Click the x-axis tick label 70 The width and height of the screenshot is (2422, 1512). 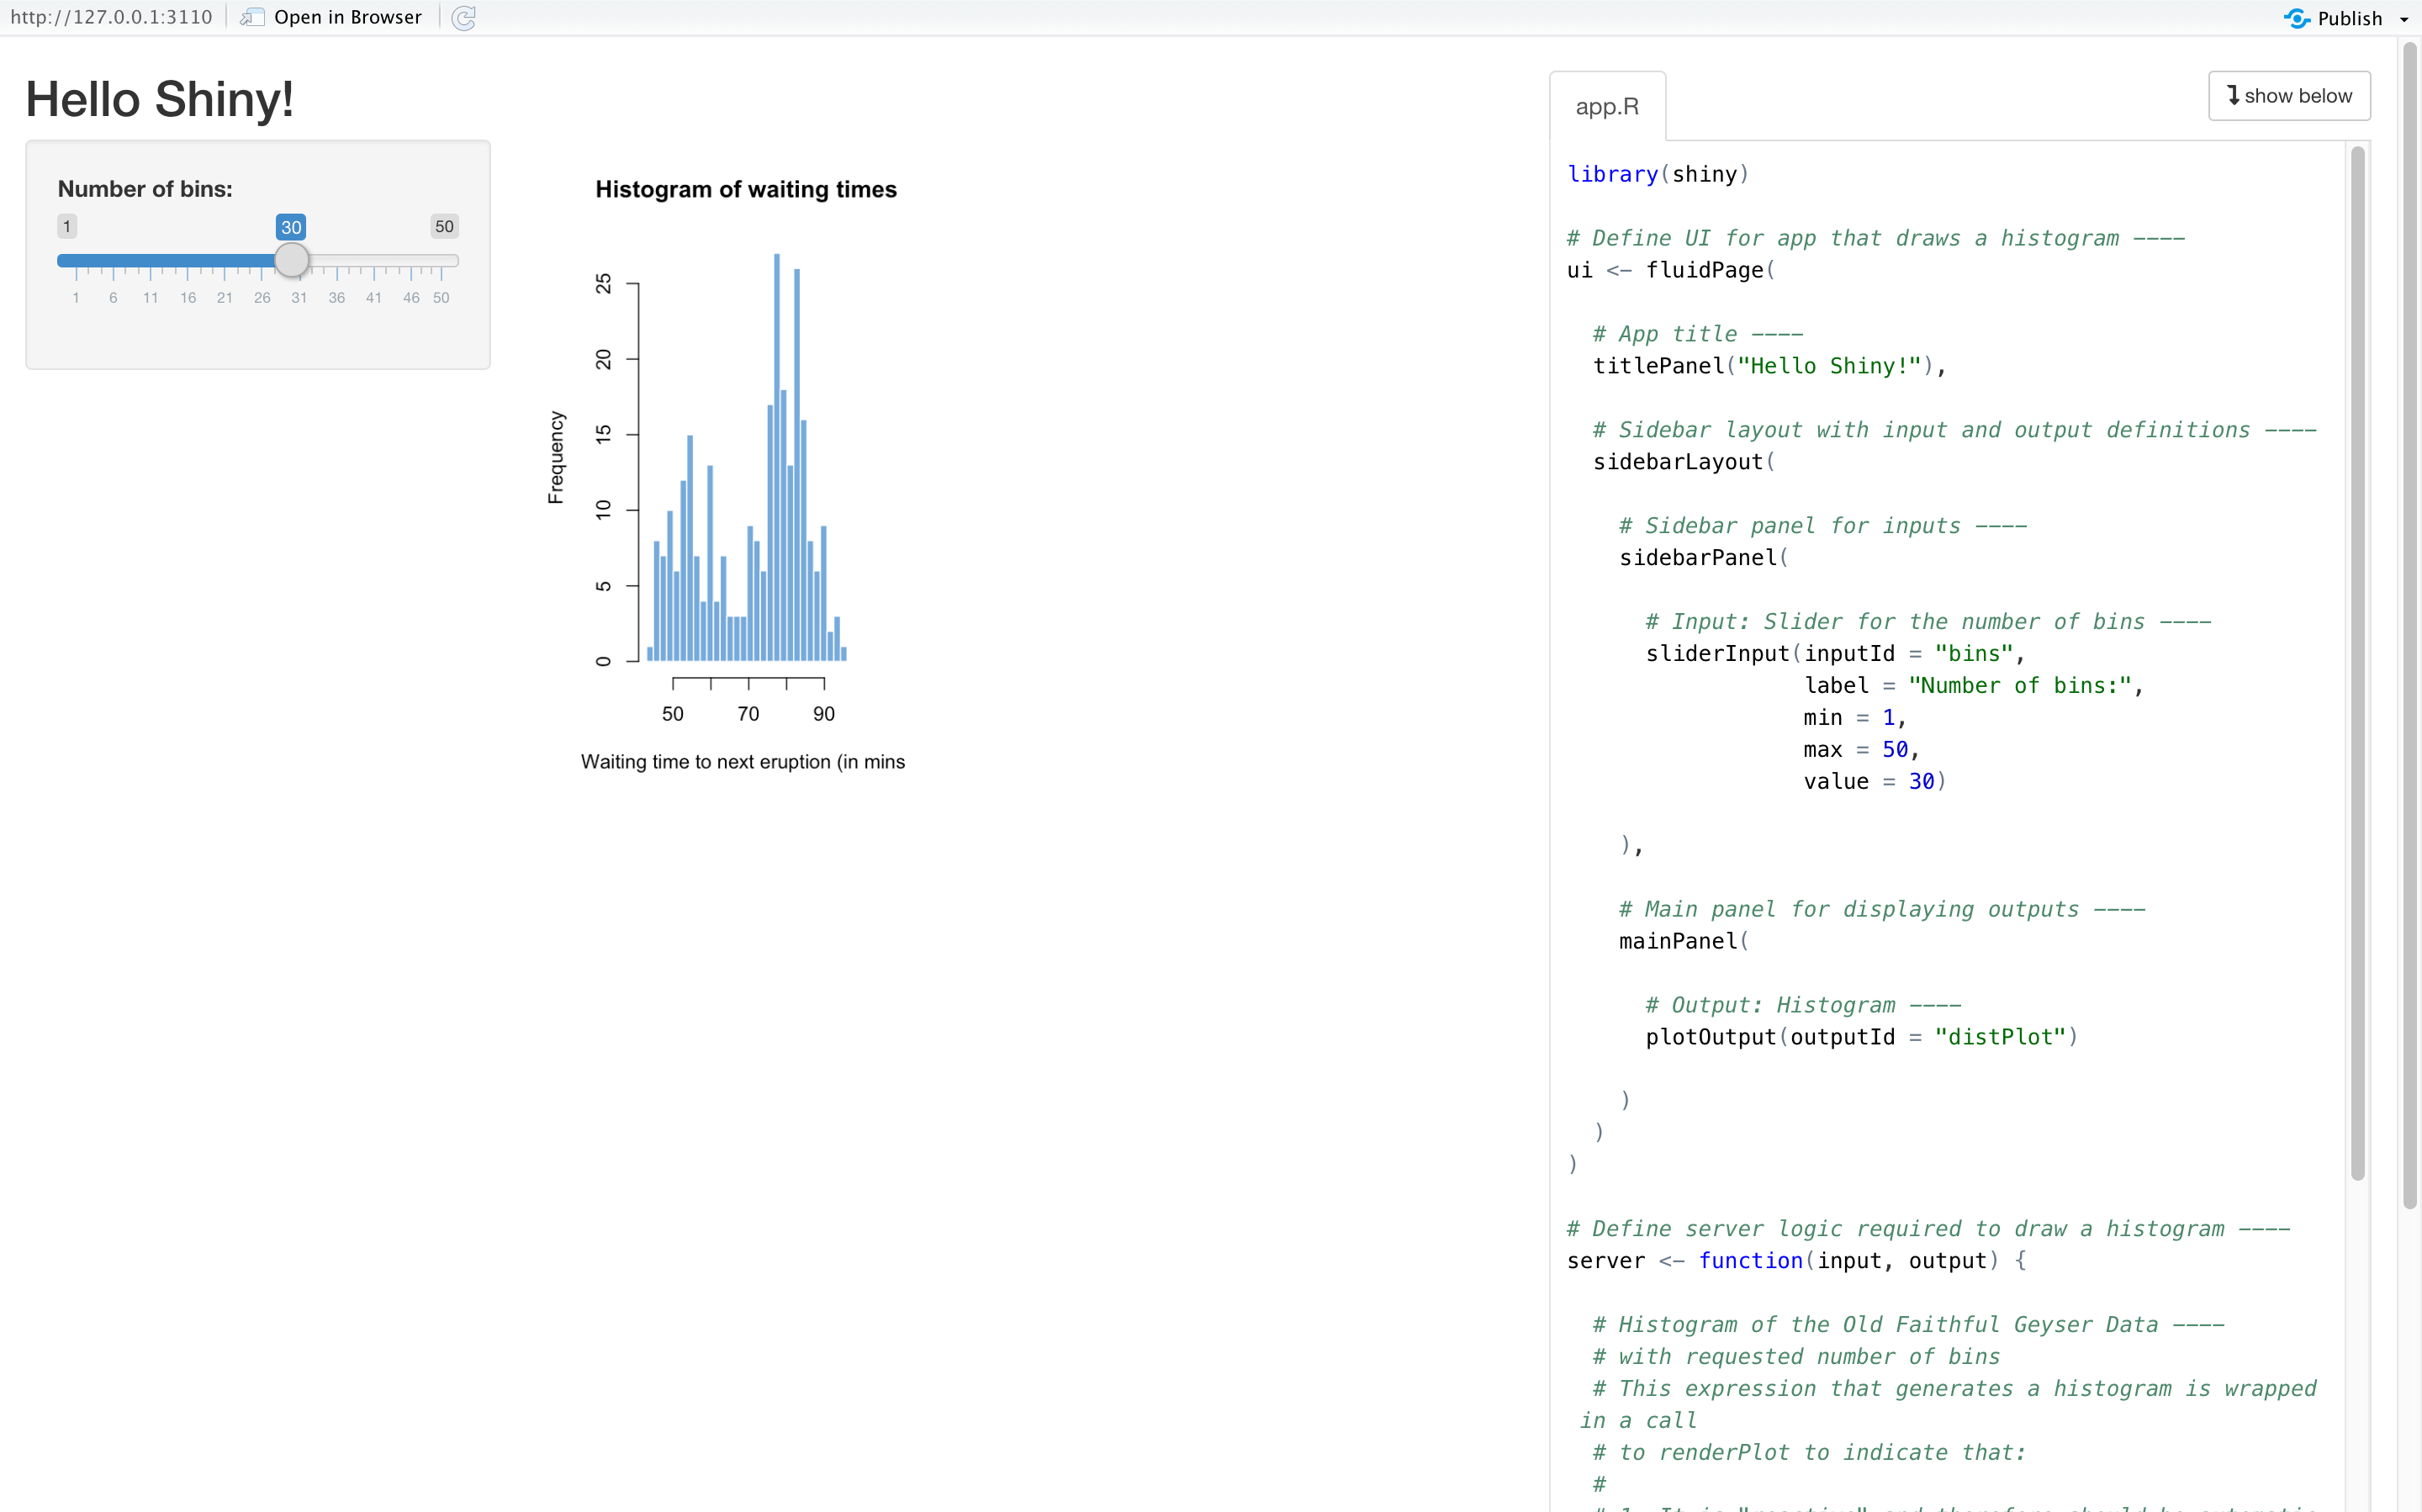point(748,714)
